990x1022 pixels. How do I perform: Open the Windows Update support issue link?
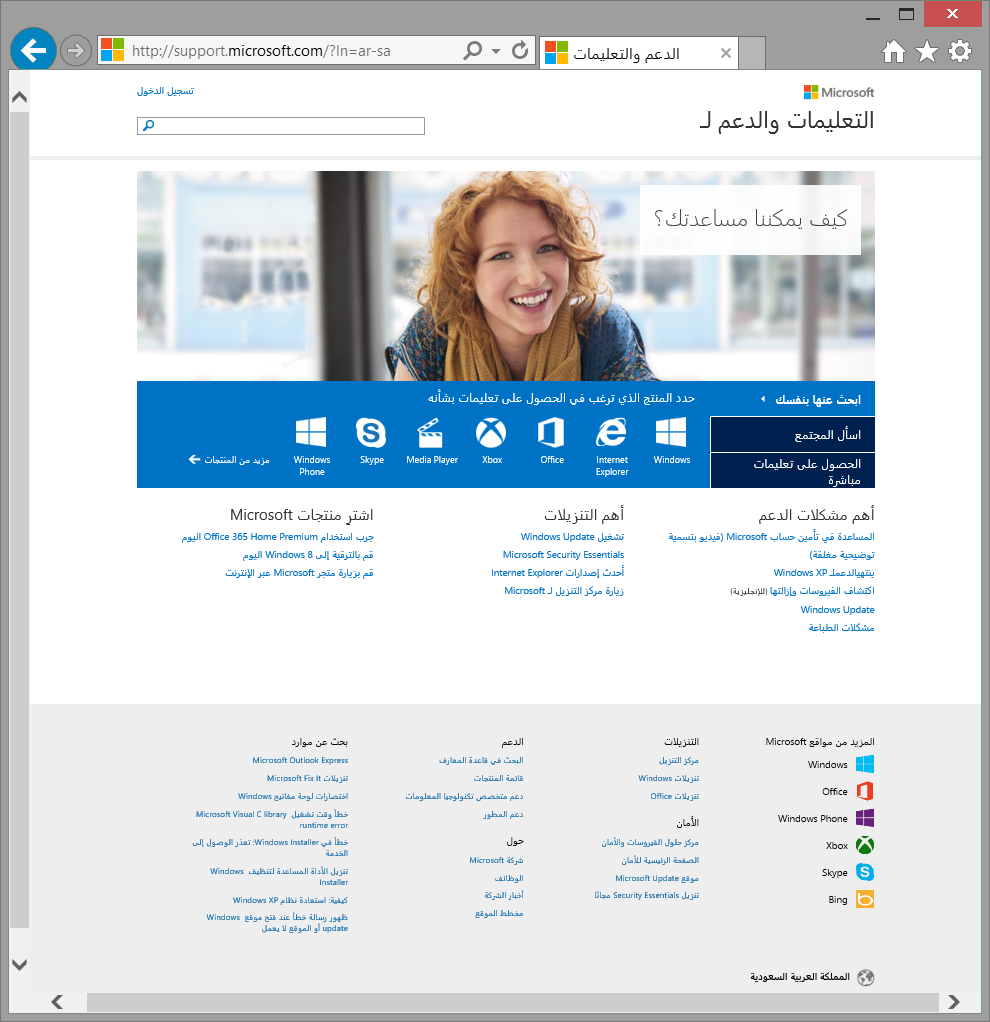coord(837,609)
